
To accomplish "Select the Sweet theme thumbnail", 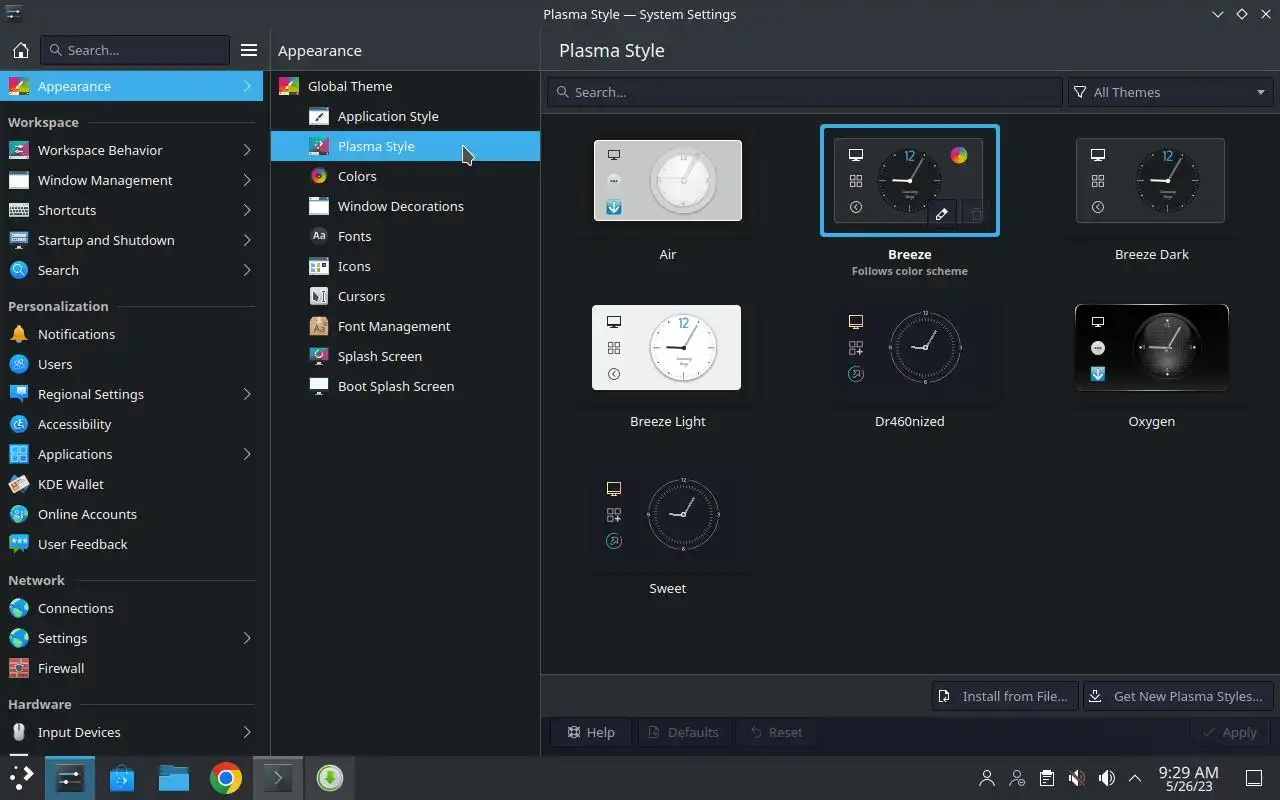I will [667, 514].
